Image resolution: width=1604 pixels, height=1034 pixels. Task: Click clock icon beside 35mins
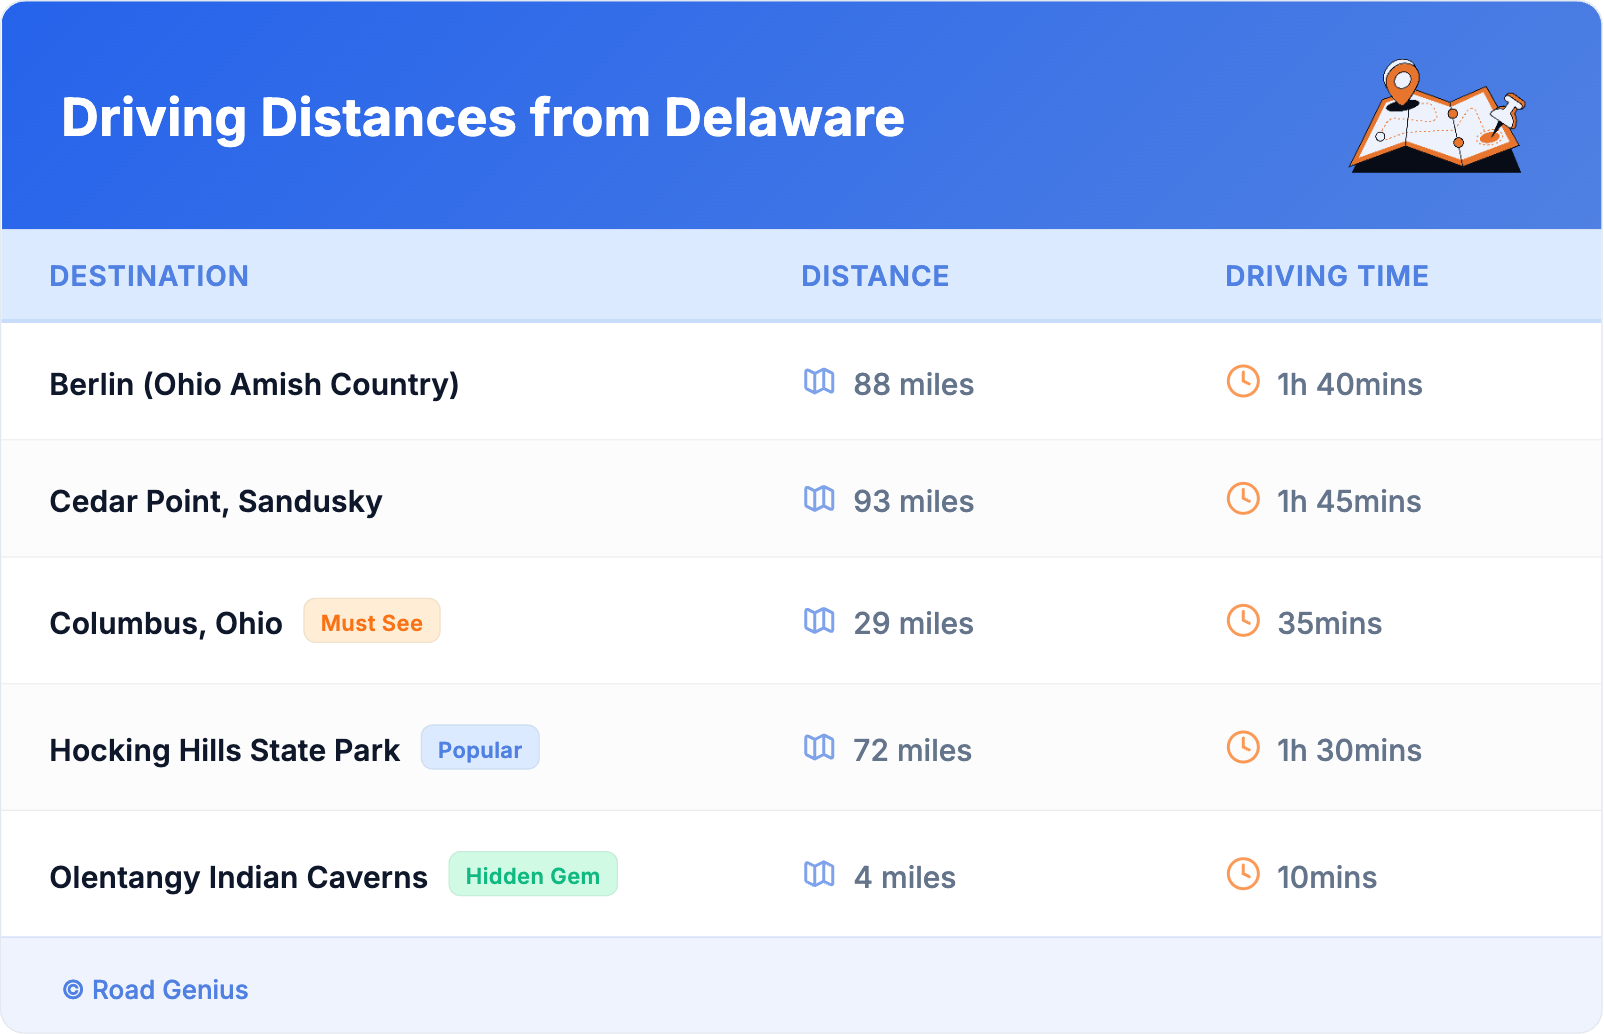click(x=1243, y=621)
